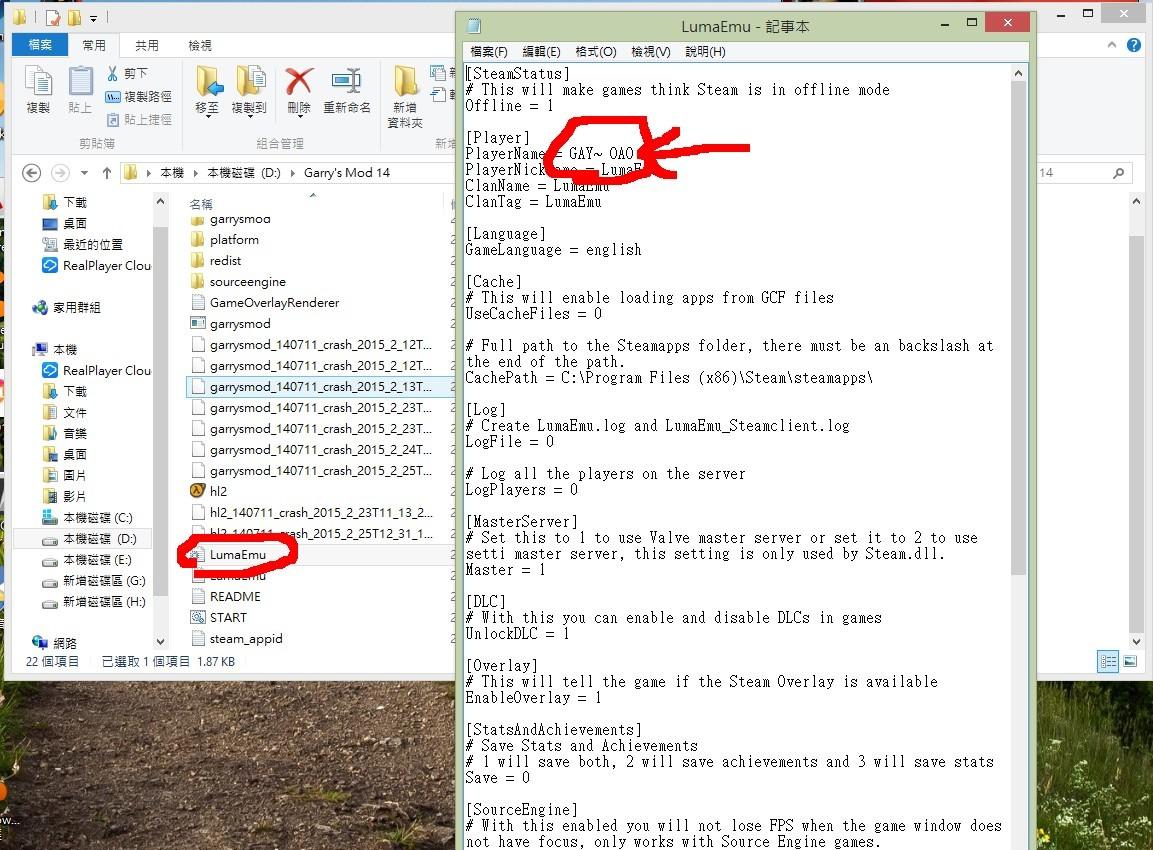Click the Up one level arrow
Viewport: 1153px width, 850px height.
click(107, 173)
